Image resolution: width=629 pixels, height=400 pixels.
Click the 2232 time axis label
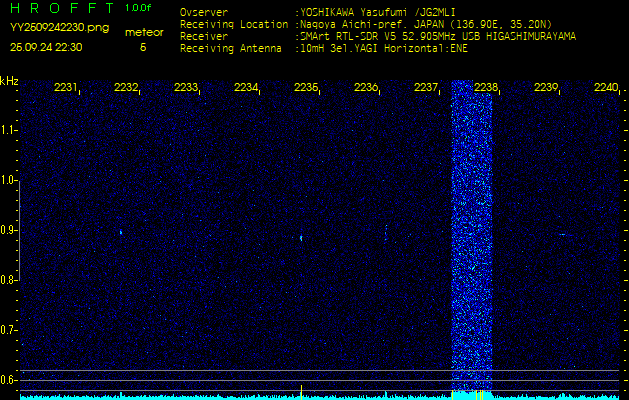point(126,87)
